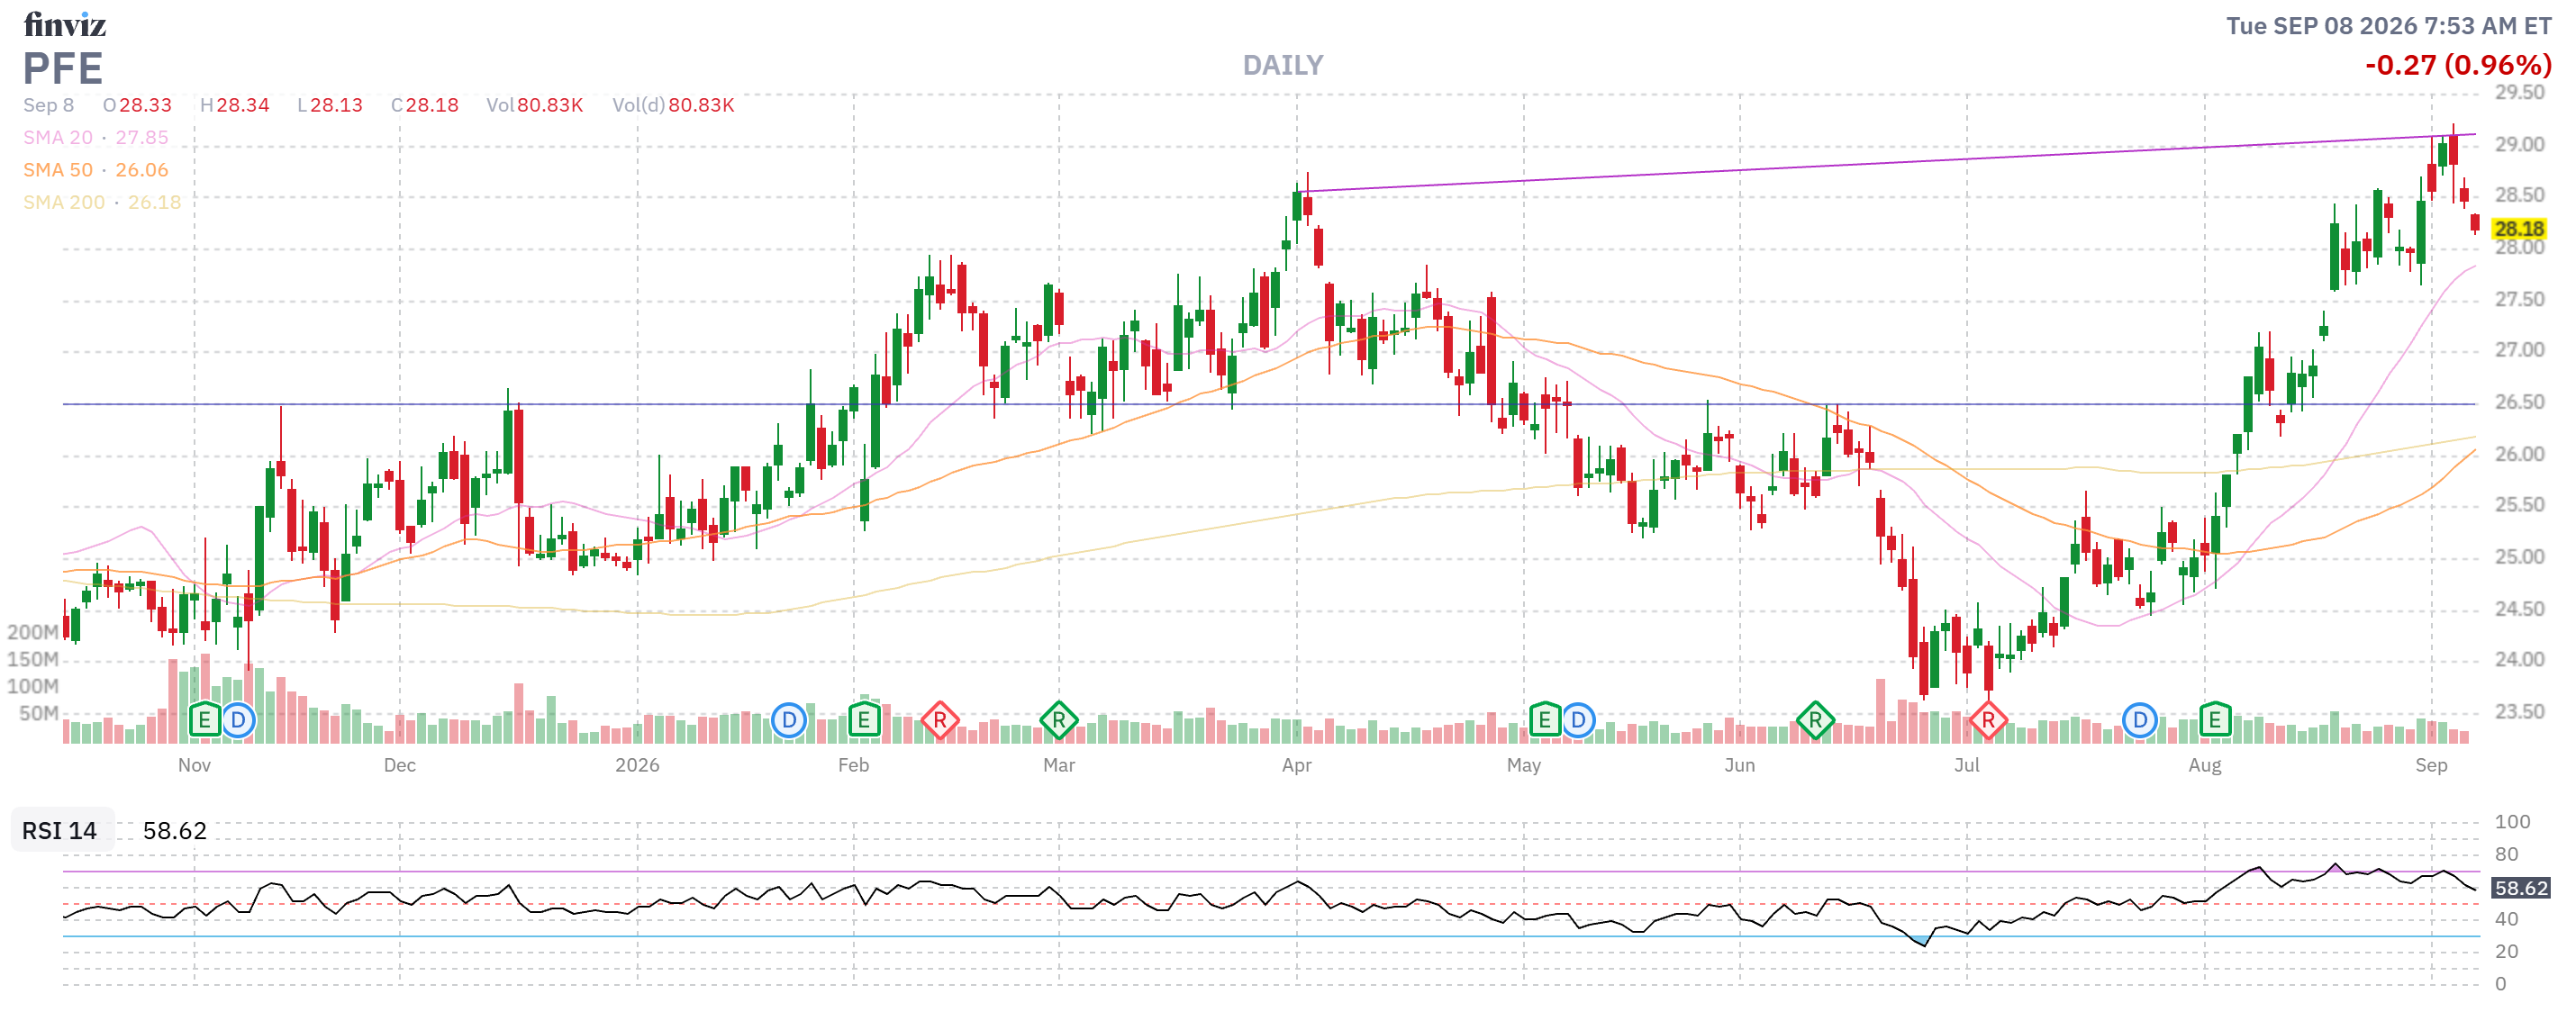The height and width of the screenshot is (1012, 2576).
Task: Open the May dividend D marker
Action: pos(1578,719)
